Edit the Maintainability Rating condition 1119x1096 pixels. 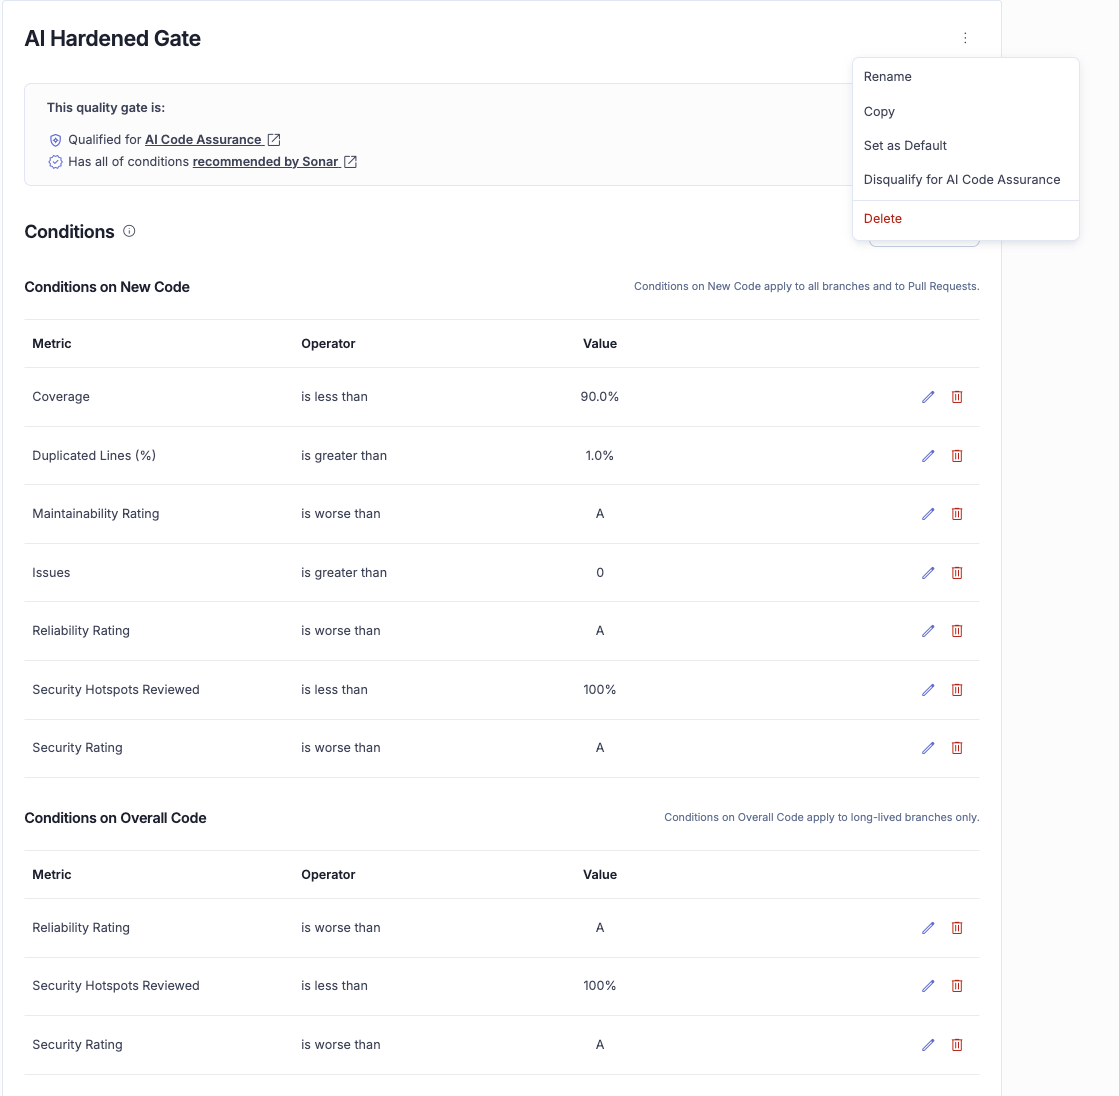(x=928, y=514)
